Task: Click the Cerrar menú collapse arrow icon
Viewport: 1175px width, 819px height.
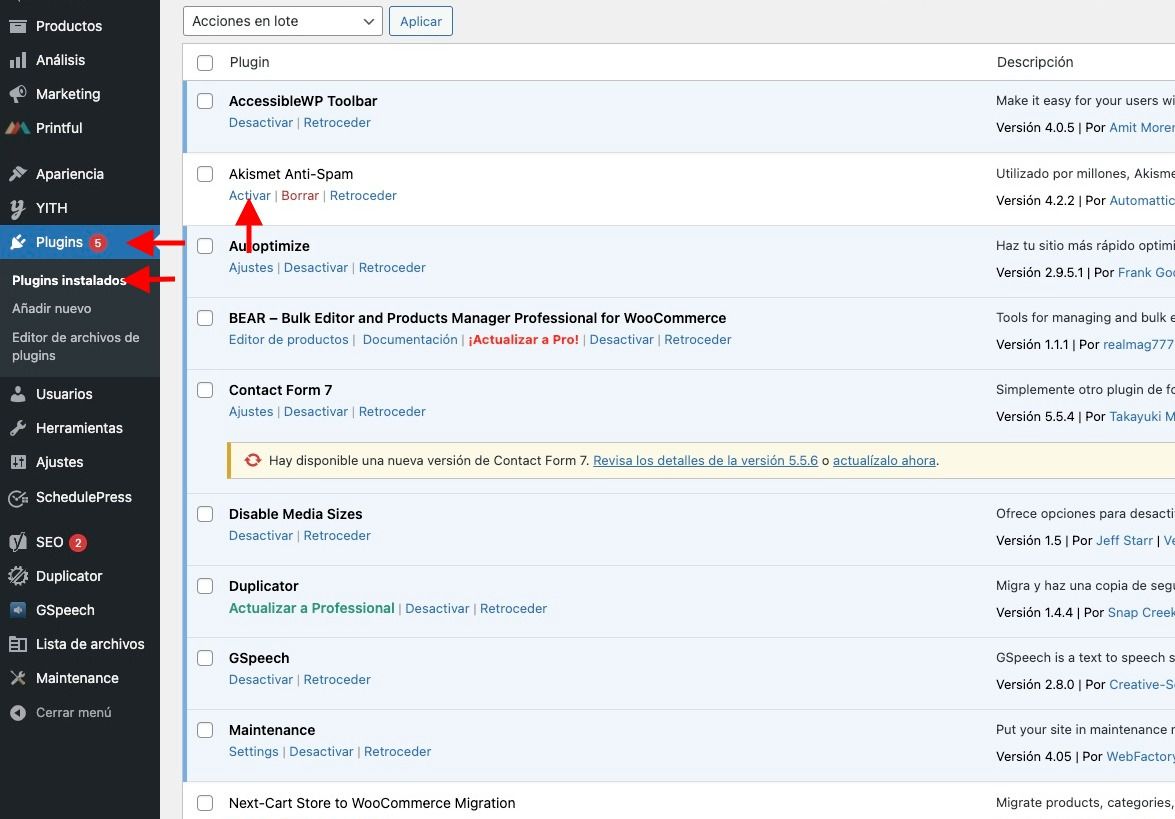Action: pyautogui.click(x=18, y=713)
